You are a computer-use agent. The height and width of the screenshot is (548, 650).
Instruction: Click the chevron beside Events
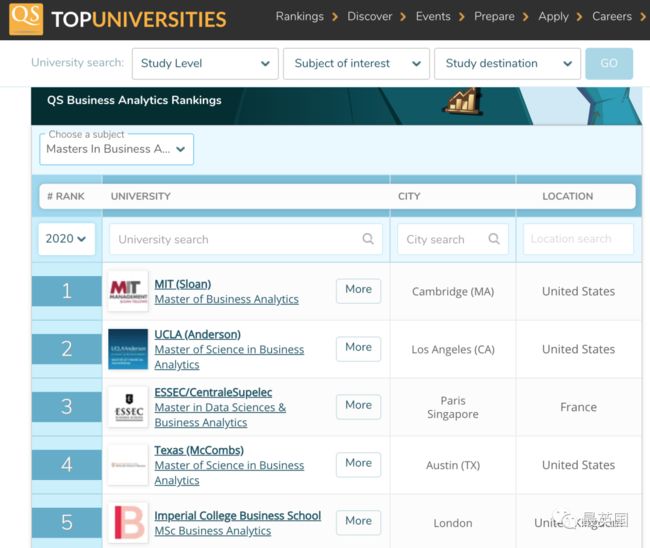pyautogui.click(x=461, y=17)
